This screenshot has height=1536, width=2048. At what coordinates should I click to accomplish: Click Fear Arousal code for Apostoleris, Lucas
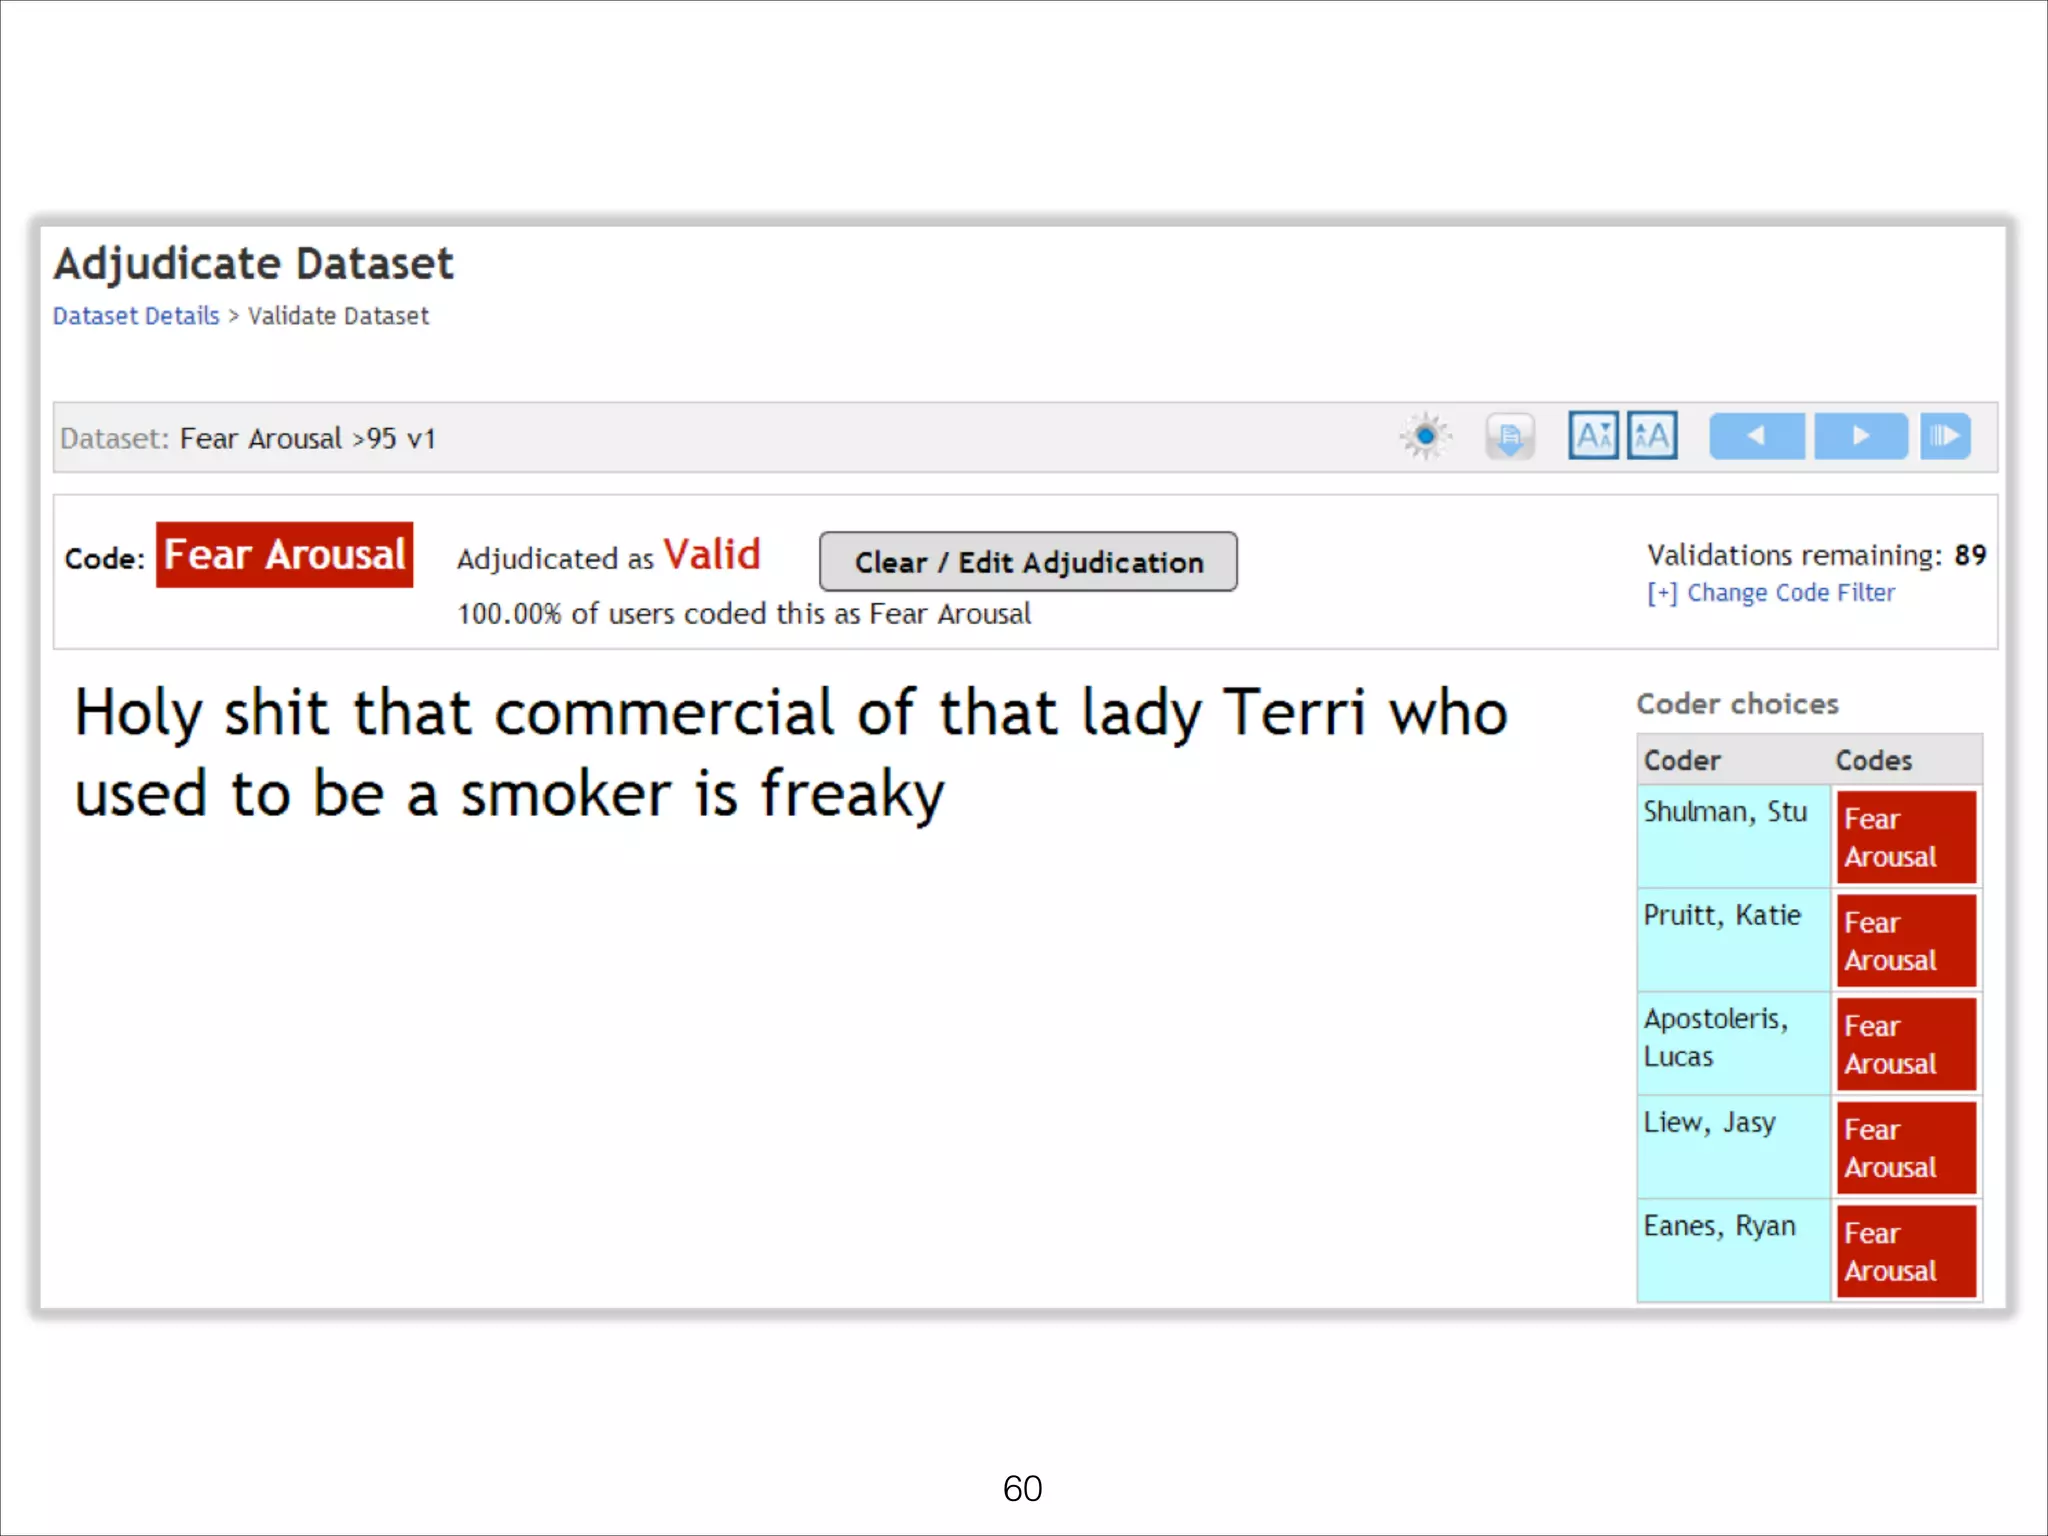tap(1906, 1045)
